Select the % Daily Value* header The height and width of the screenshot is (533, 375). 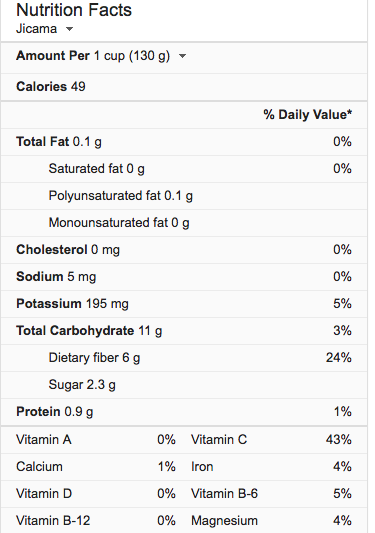[x=308, y=115]
